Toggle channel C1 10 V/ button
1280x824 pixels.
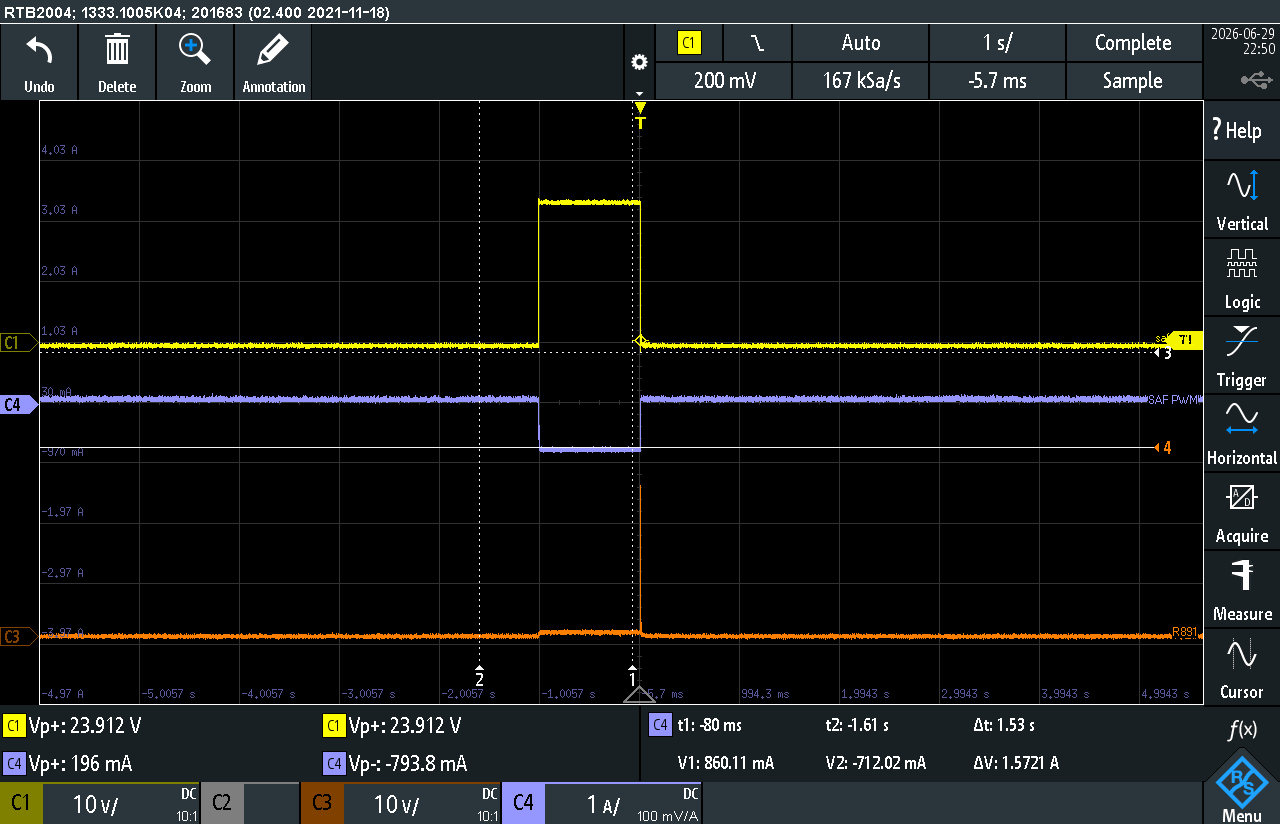tap(100, 803)
